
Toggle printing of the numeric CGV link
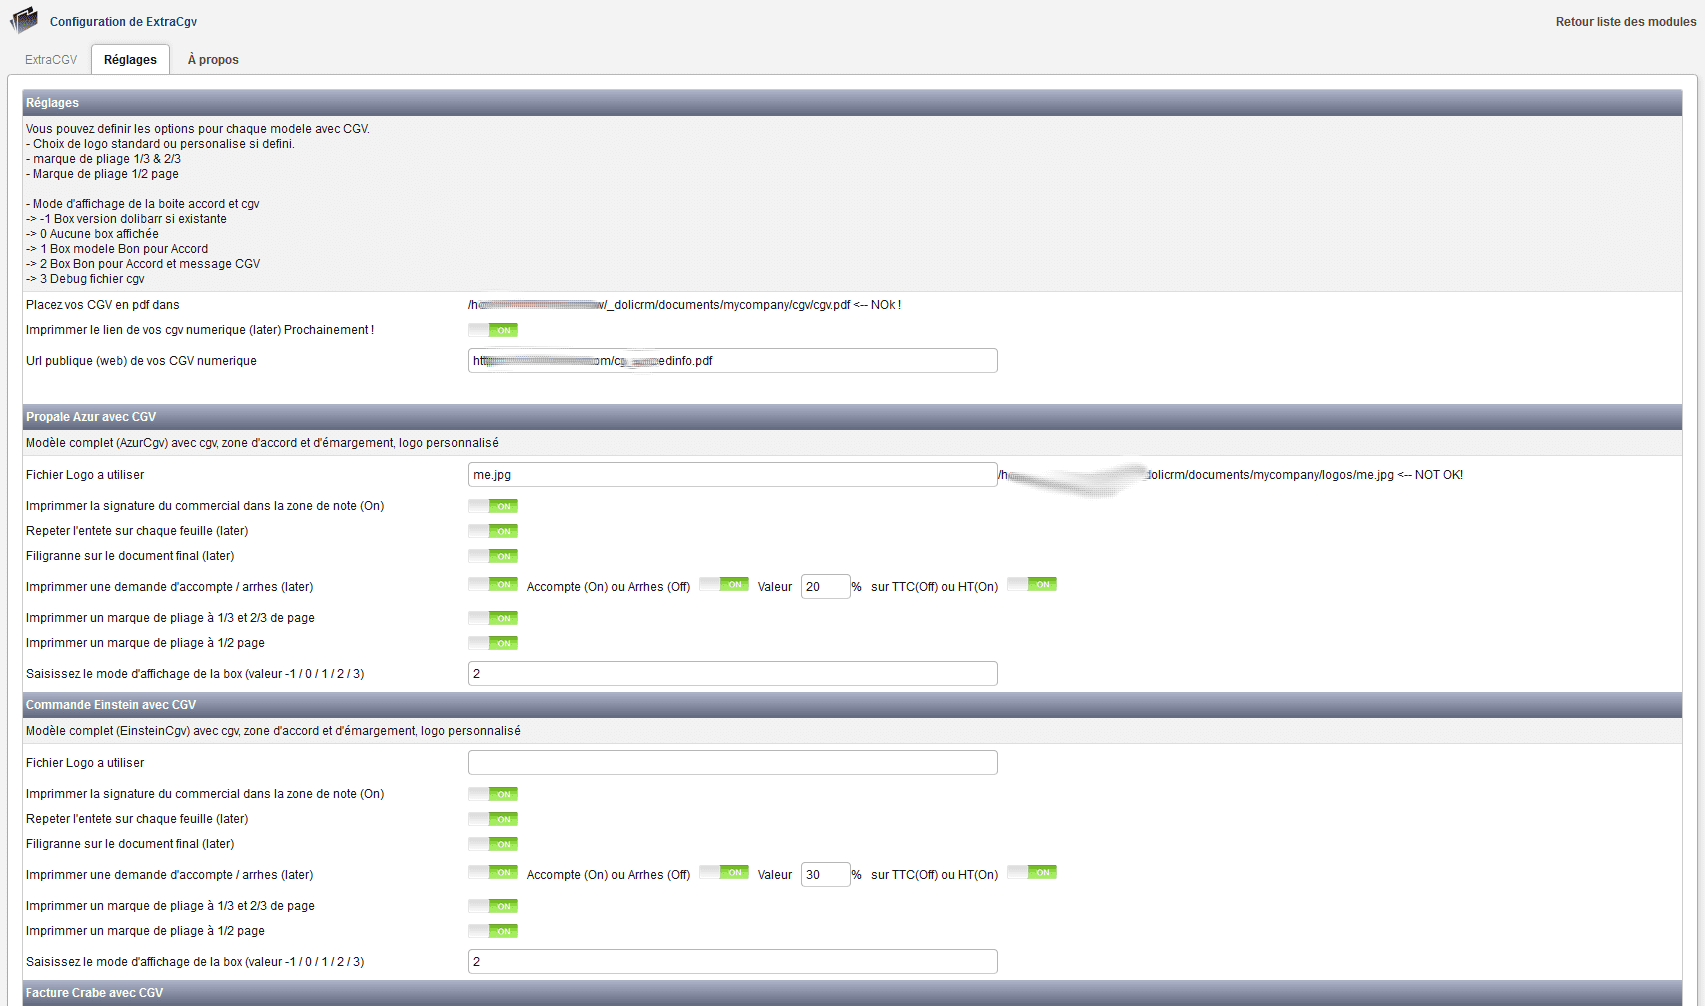[x=492, y=330]
